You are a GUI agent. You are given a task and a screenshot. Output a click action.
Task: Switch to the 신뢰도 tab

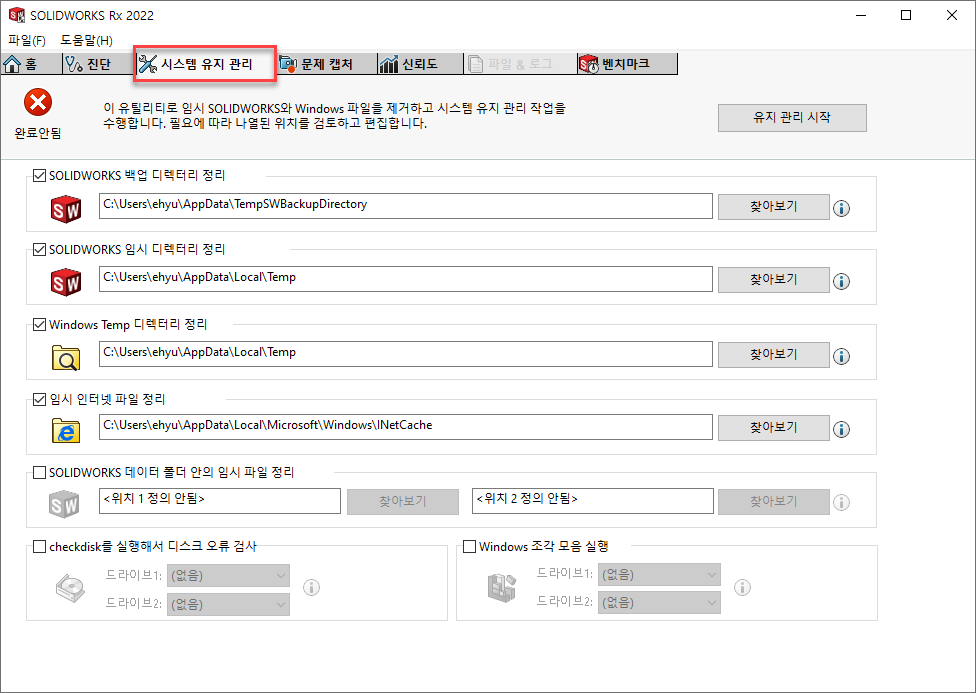click(x=420, y=64)
